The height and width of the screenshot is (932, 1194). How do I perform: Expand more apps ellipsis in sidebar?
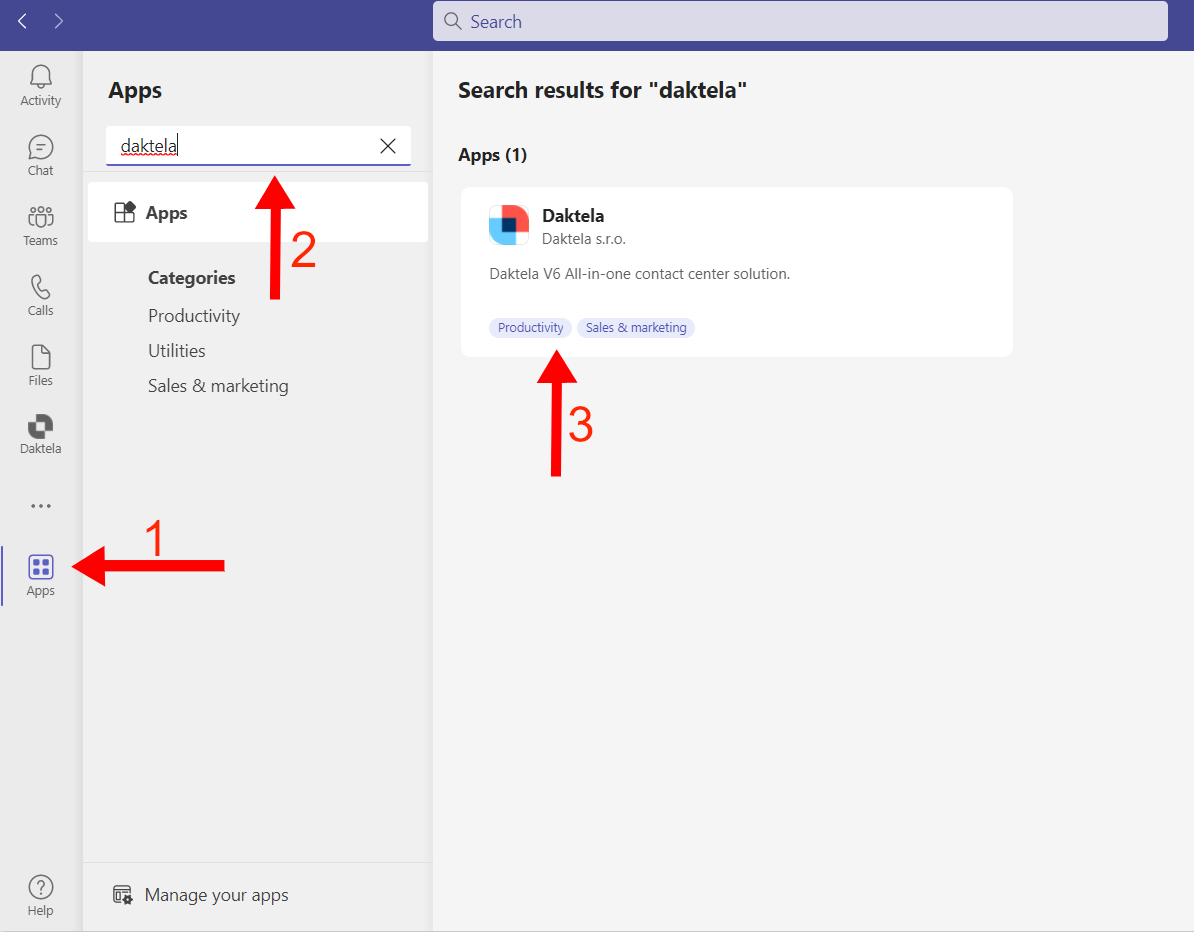[40, 506]
